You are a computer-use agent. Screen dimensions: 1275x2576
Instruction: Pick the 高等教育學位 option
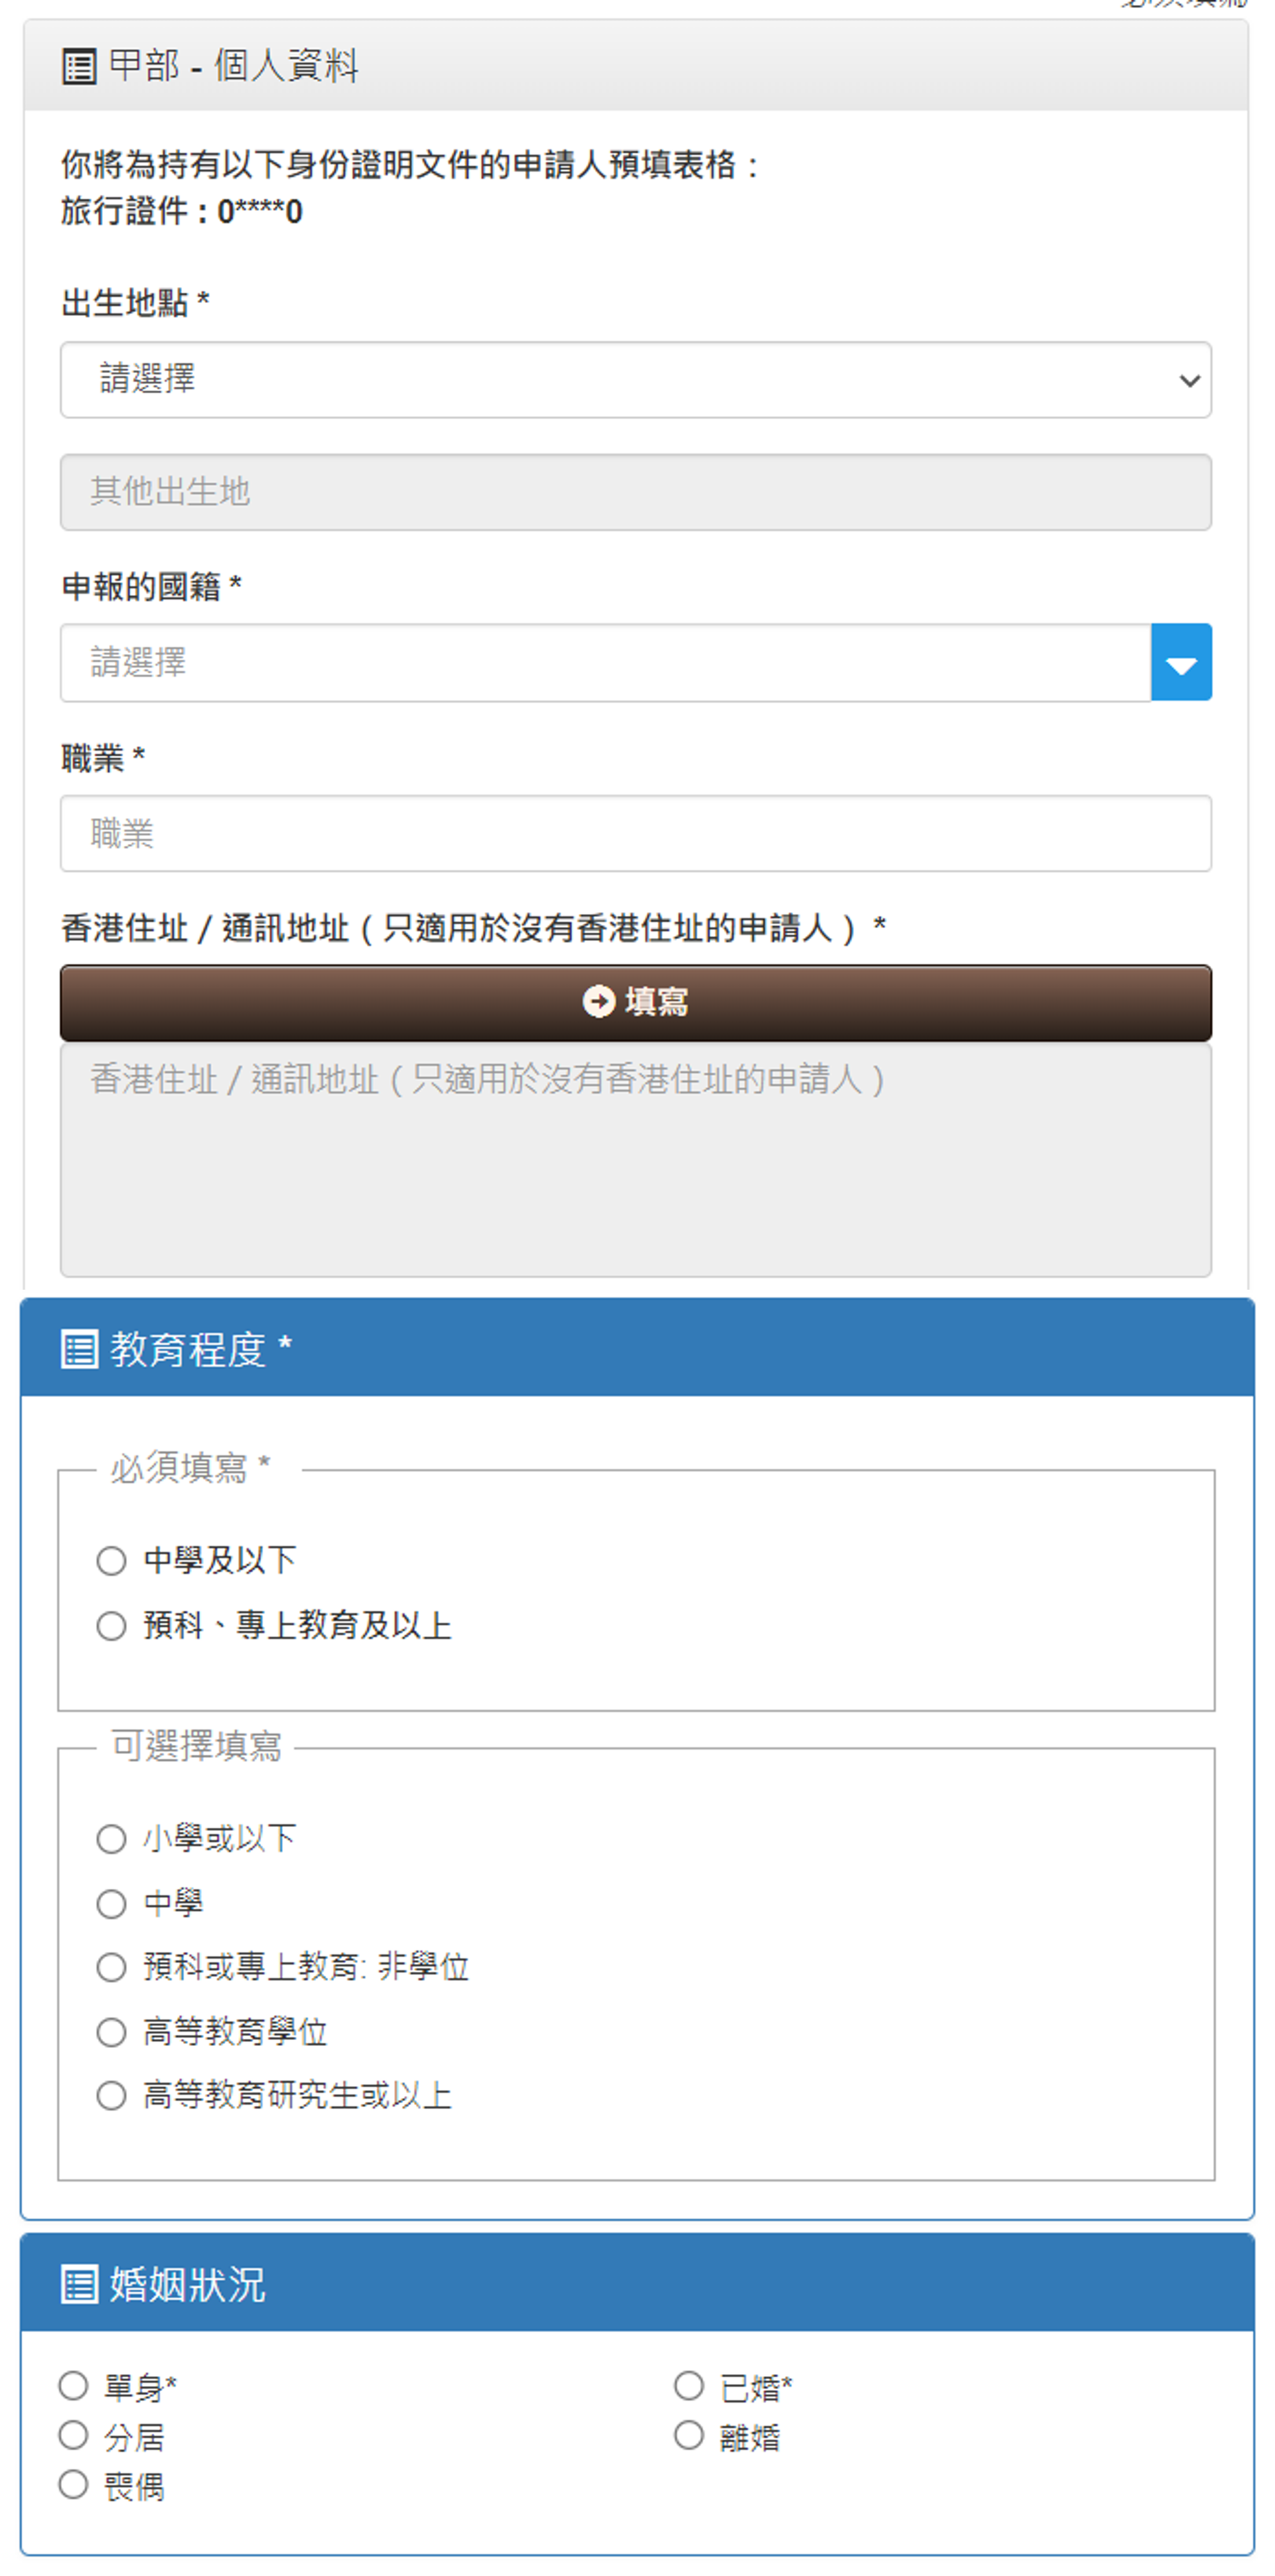111,2031
